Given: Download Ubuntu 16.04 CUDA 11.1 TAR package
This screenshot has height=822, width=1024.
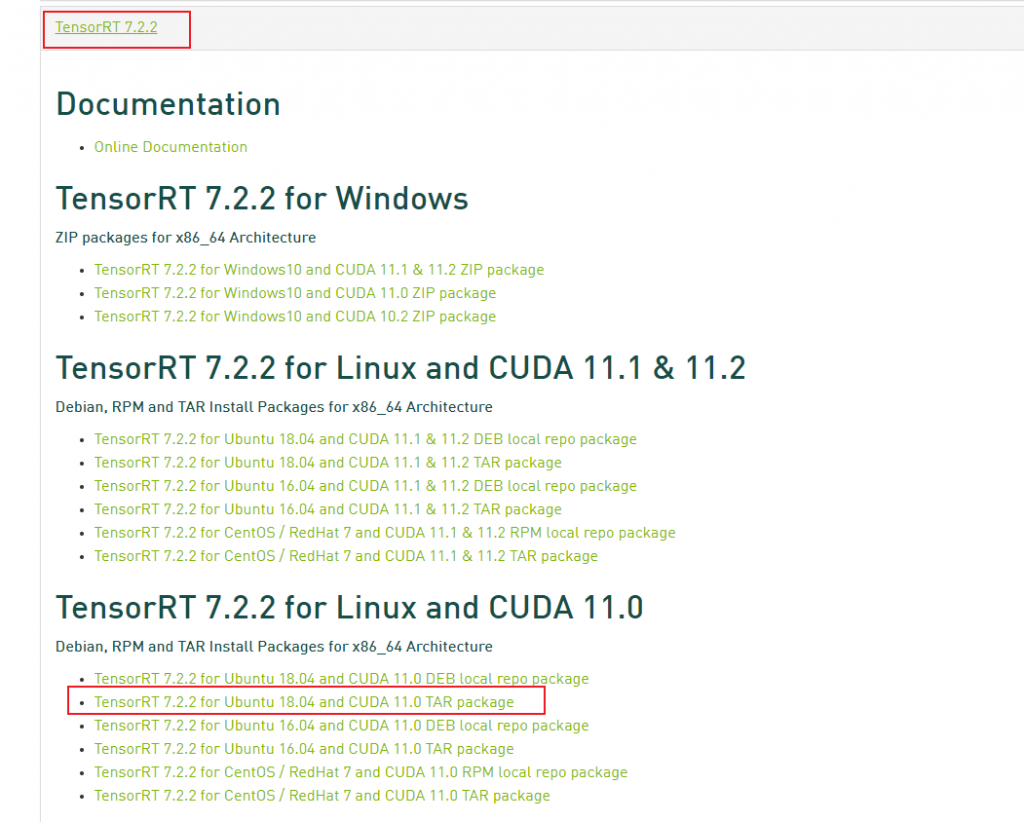Looking at the screenshot, I should coord(327,509).
